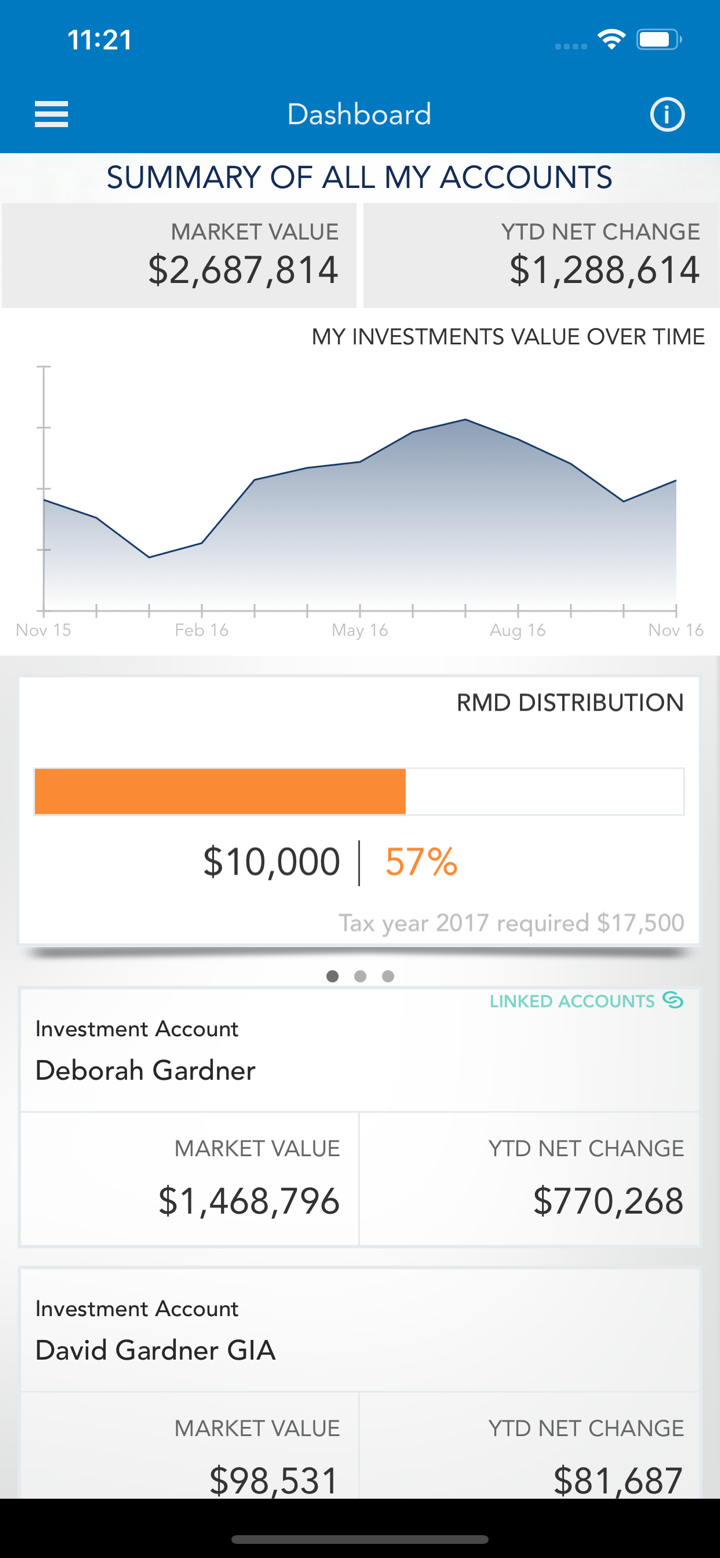This screenshot has height=1558, width=720.
Task: Select the second carousel page dot
Action: [x=360, y=976]
